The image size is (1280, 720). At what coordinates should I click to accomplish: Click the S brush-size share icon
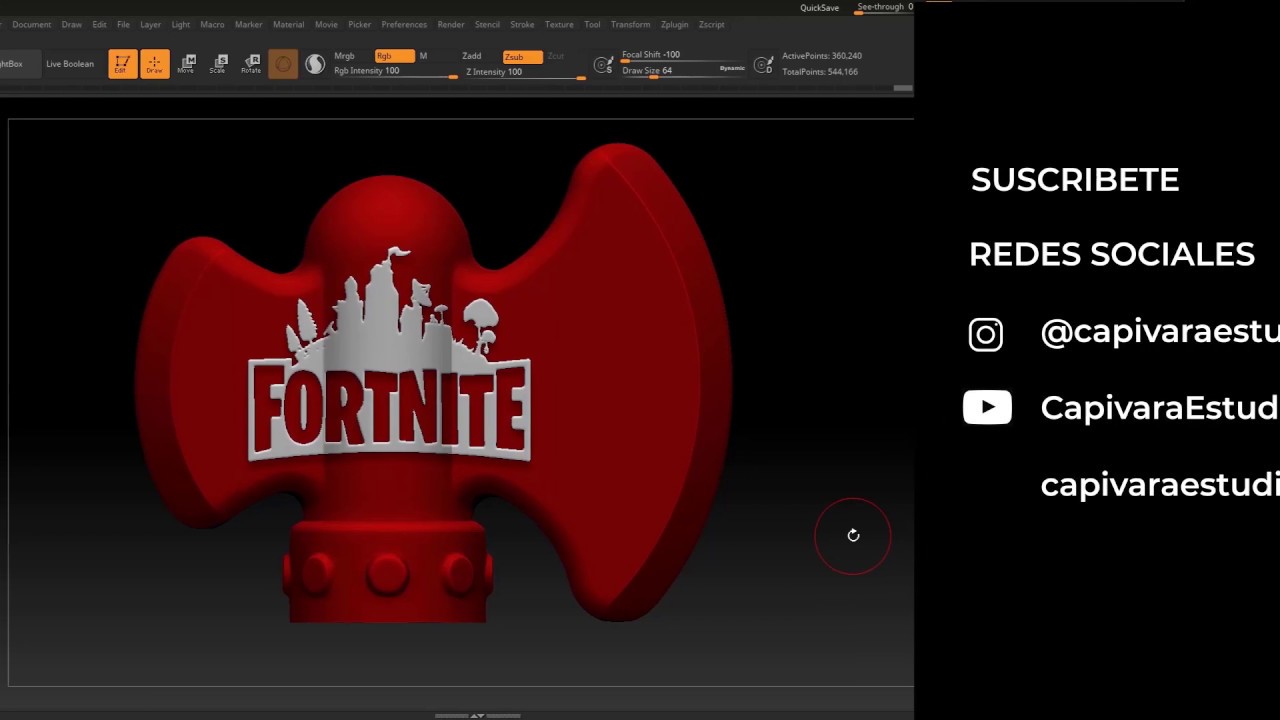click(x=603, y=65)
